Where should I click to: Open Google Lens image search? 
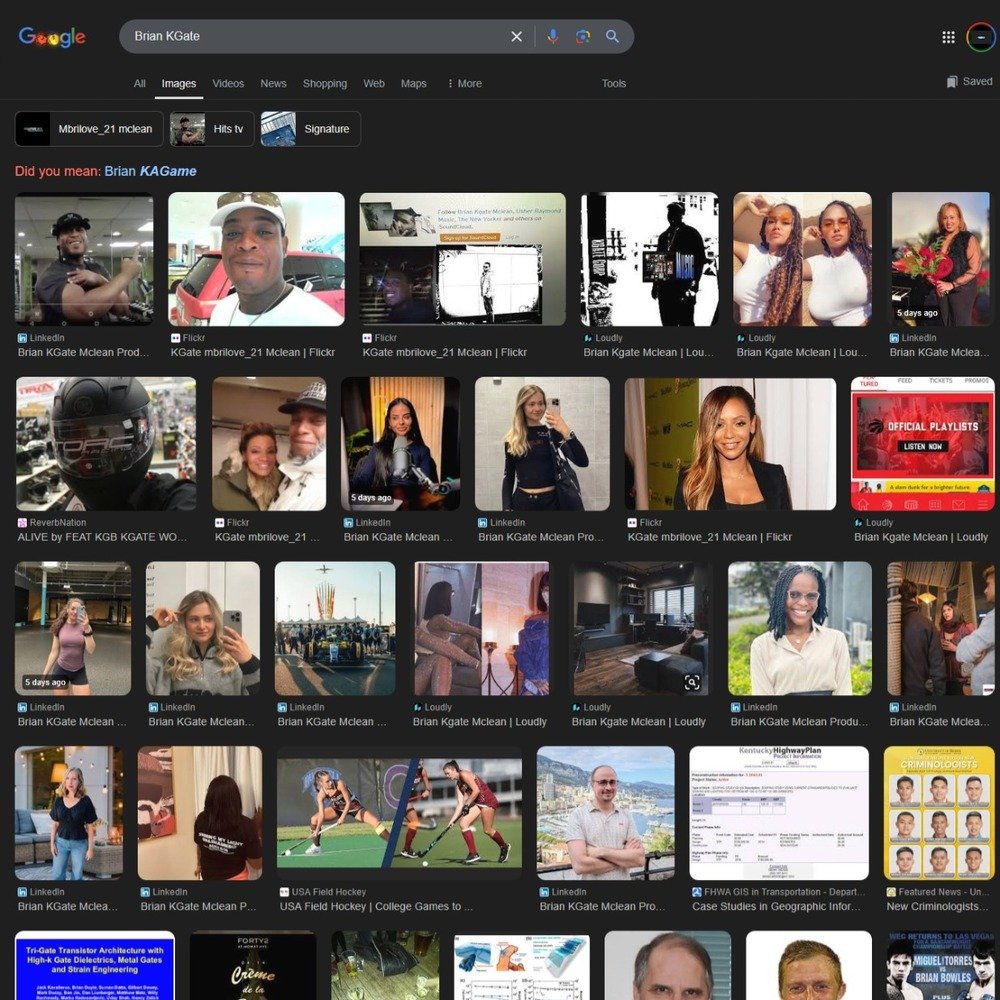coord(582,36)
